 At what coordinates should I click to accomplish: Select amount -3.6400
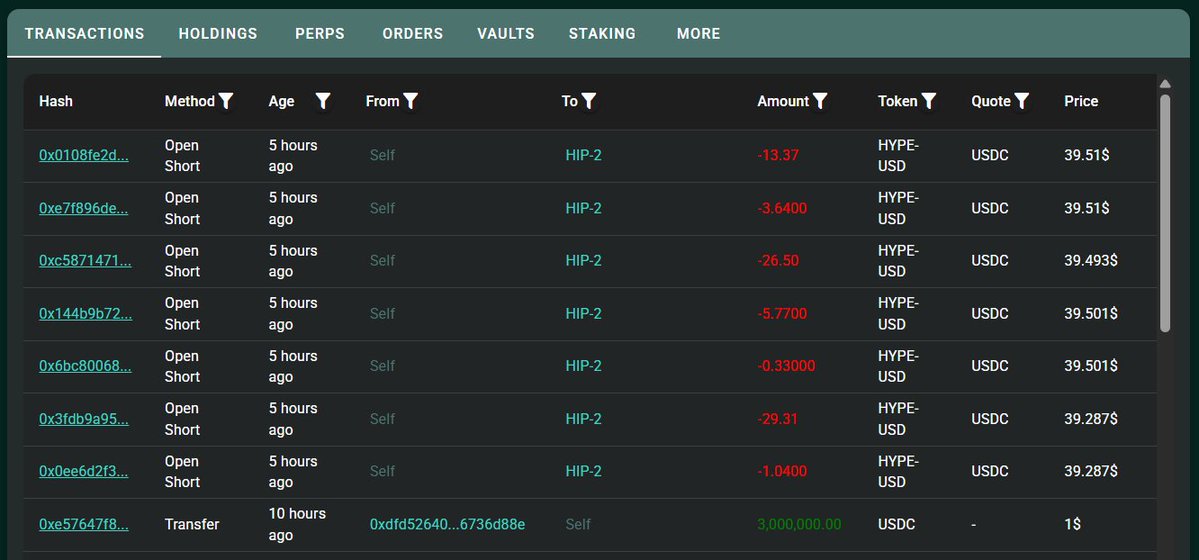click(781, 208)
